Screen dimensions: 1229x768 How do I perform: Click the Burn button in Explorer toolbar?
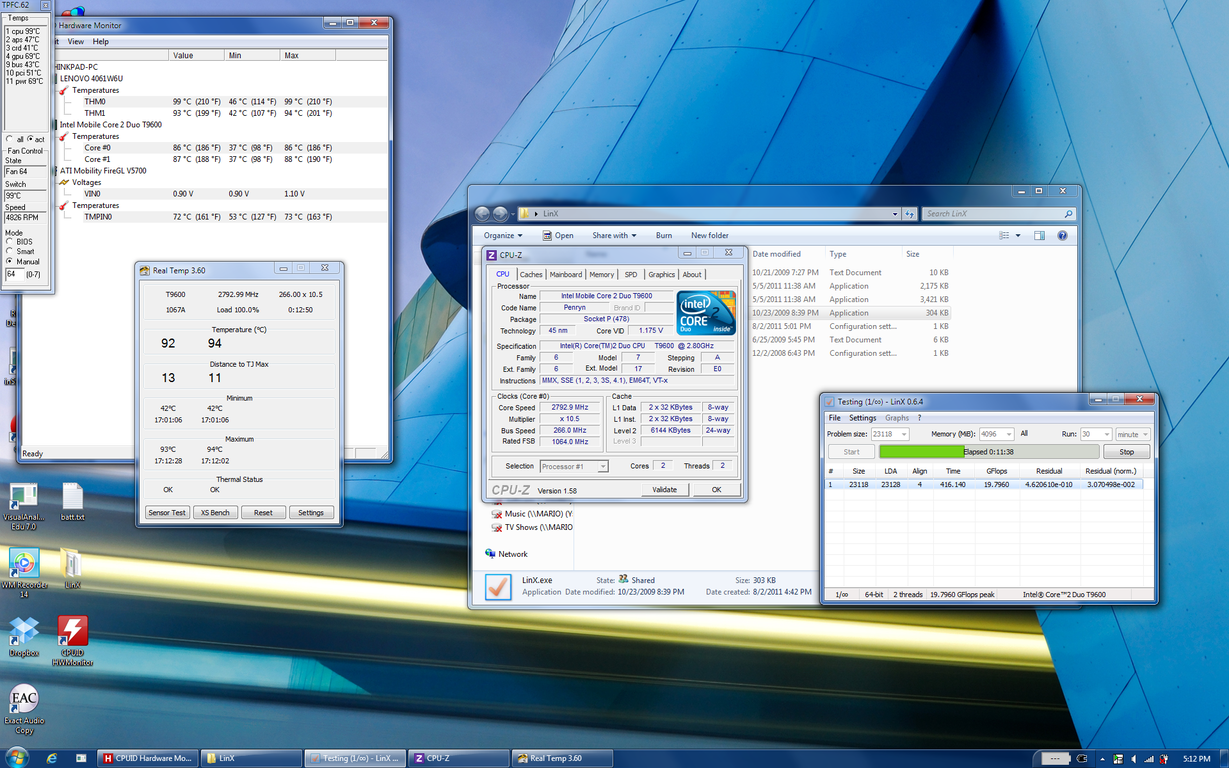664,236
